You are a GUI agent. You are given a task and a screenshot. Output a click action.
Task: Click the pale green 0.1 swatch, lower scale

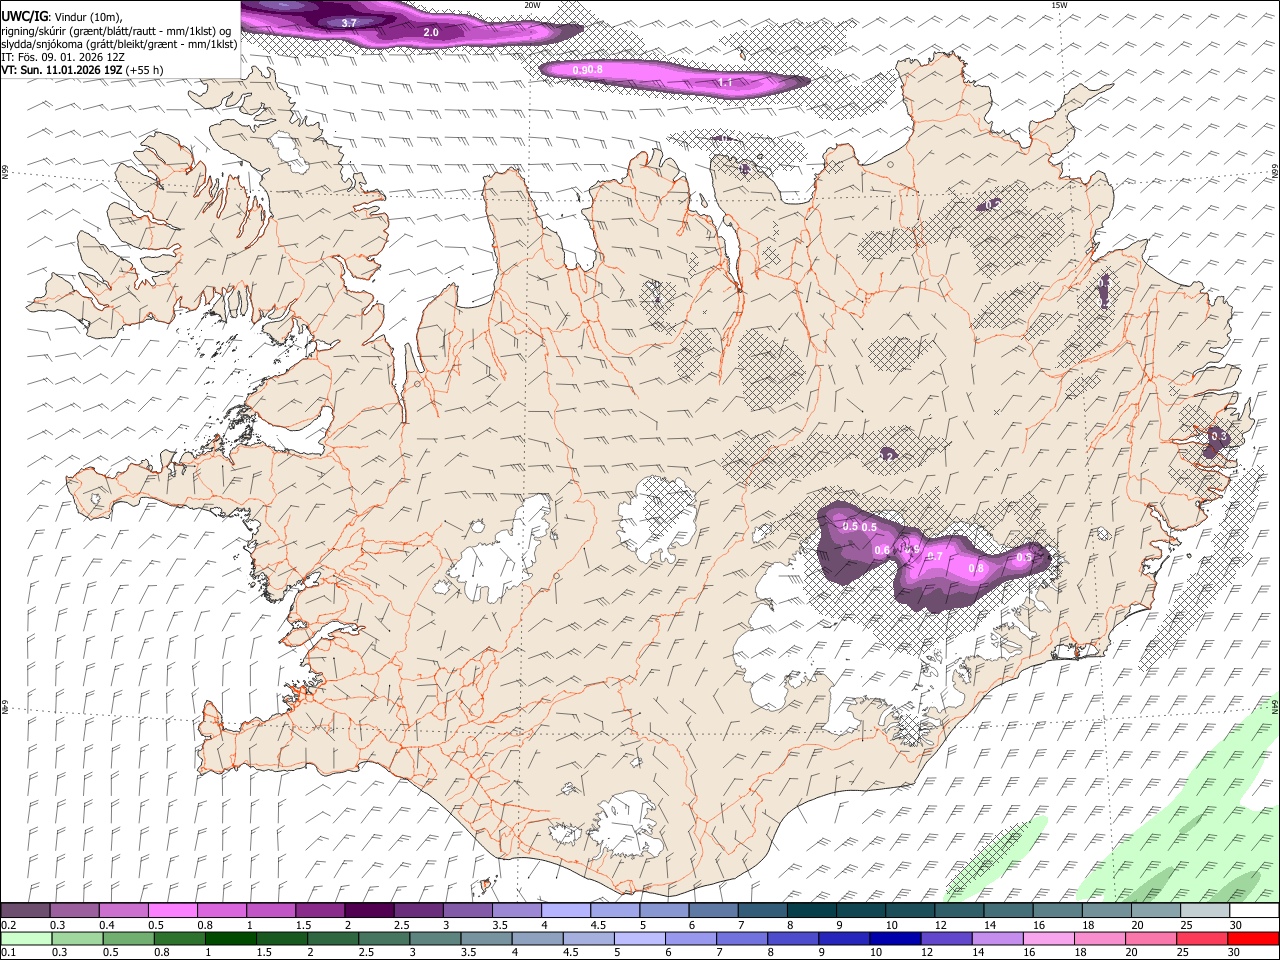tap(26, 938)
